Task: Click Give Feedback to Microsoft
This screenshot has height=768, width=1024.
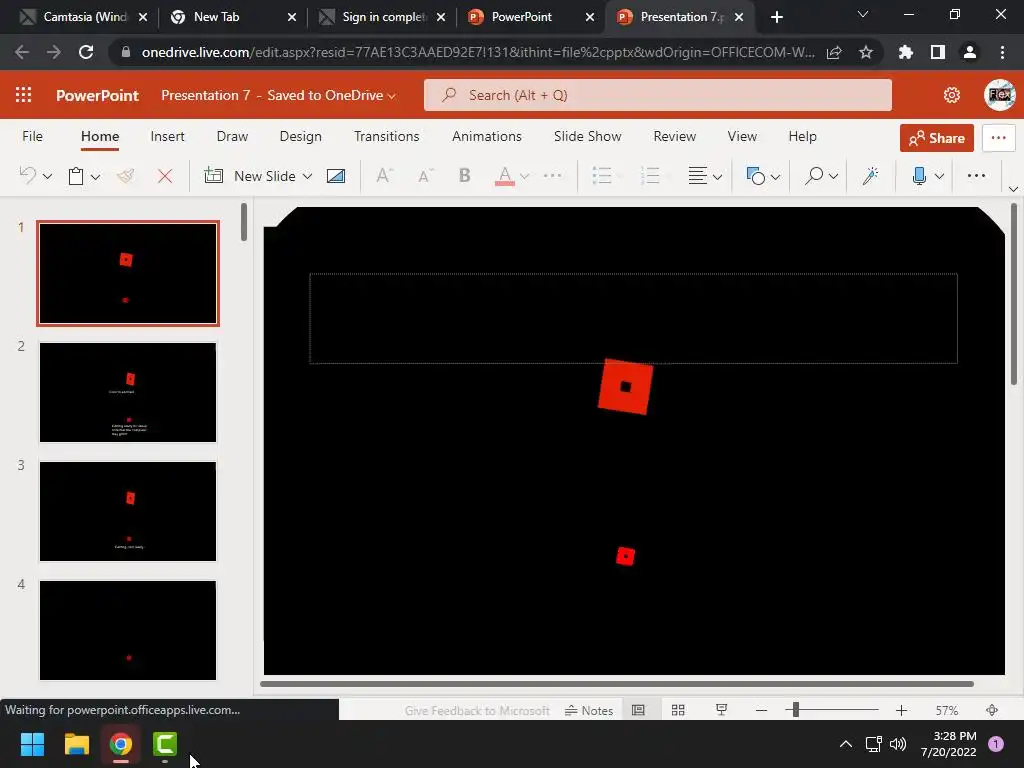Action: (x=477, y=711)
